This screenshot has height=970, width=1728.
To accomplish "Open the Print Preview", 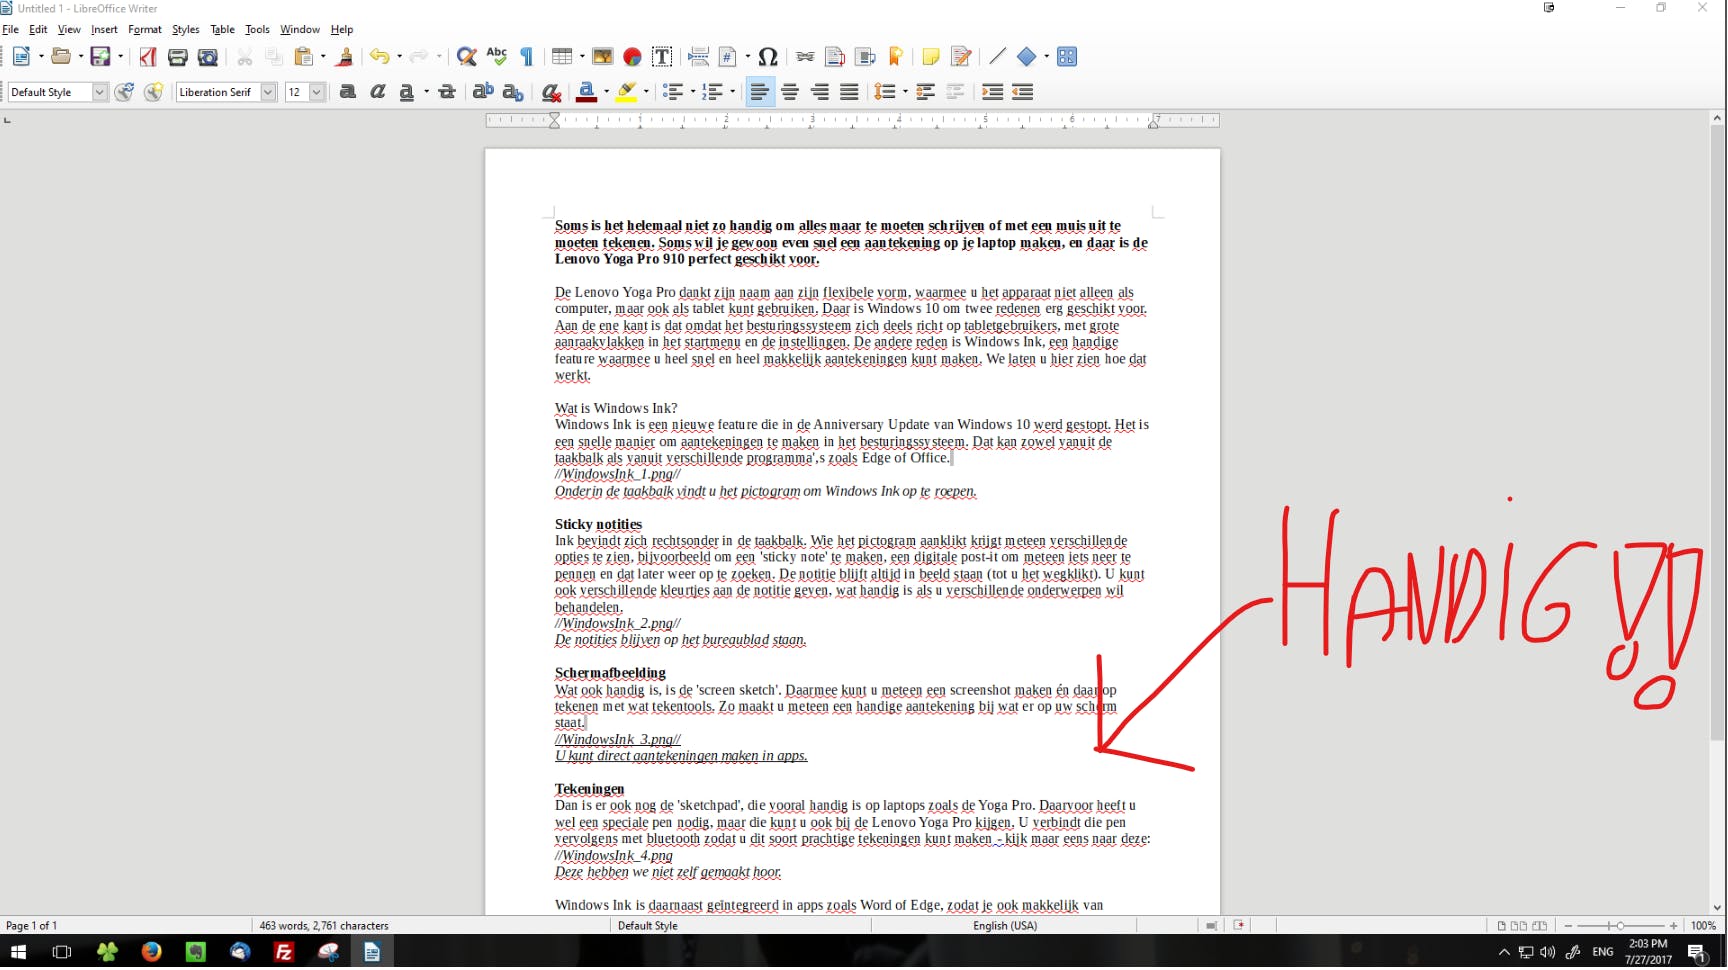I will (x=208, y=57).
